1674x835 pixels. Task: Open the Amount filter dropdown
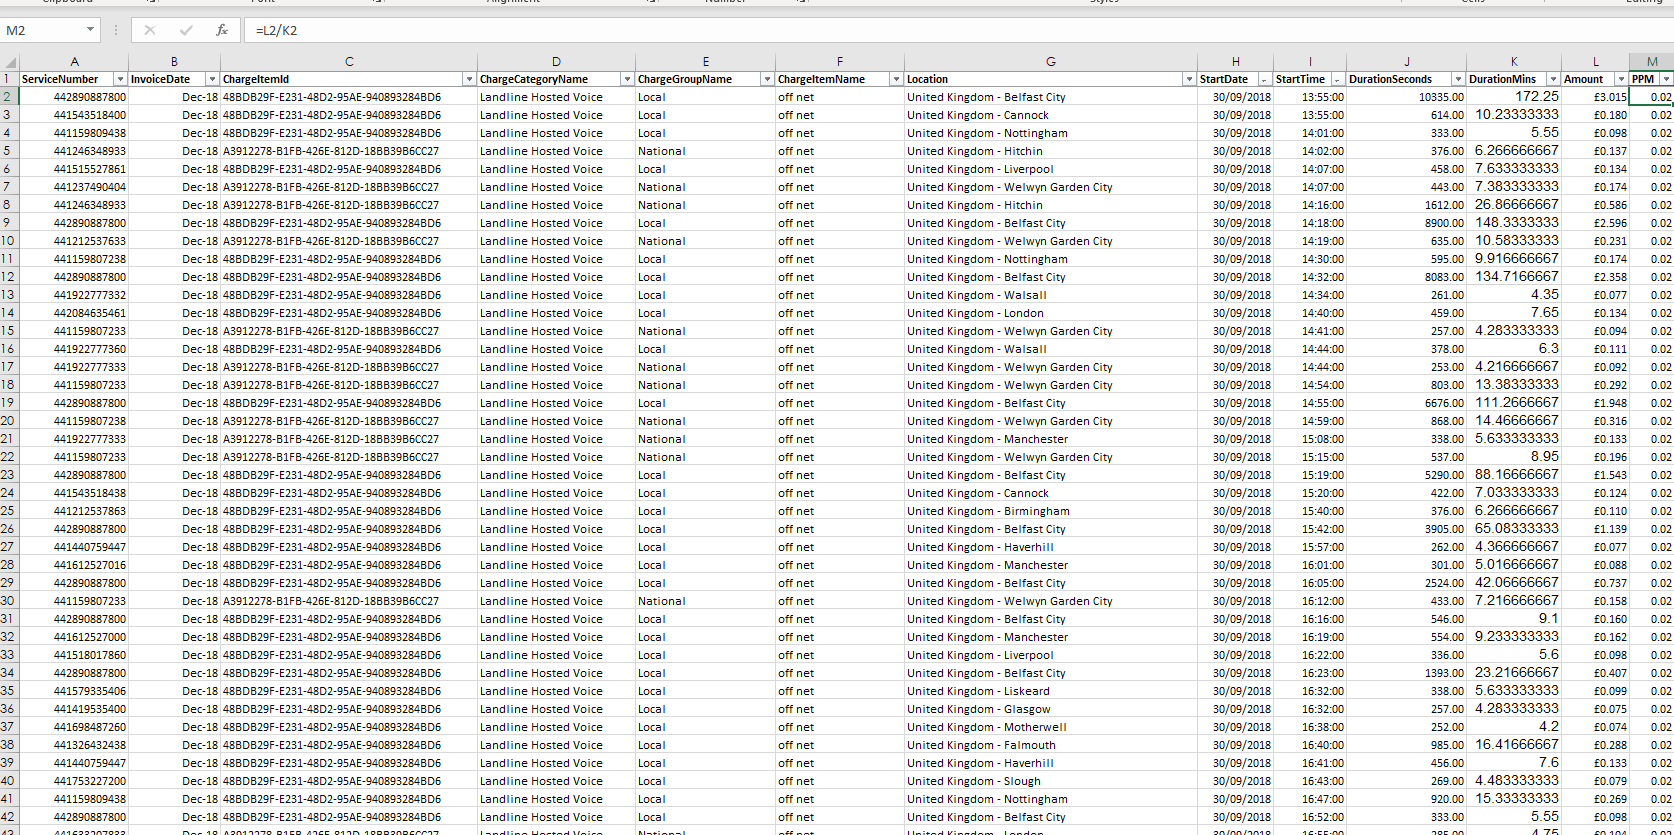[x=1621, y=79]
